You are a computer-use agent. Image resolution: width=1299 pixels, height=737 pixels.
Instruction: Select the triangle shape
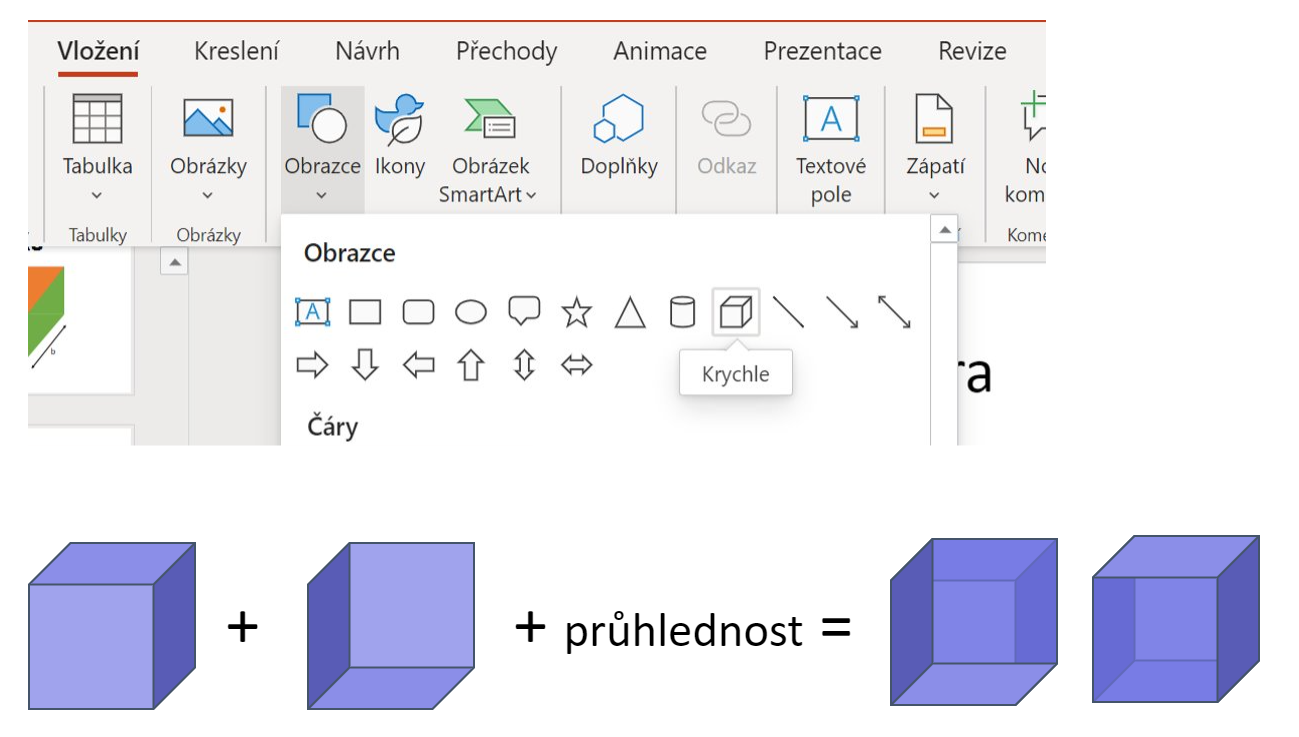point(629,313)
